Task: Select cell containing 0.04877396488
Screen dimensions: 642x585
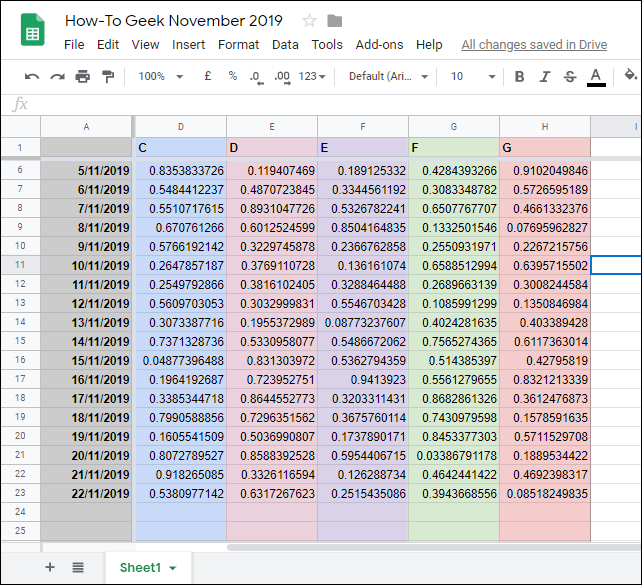Action: pos(181,360)
